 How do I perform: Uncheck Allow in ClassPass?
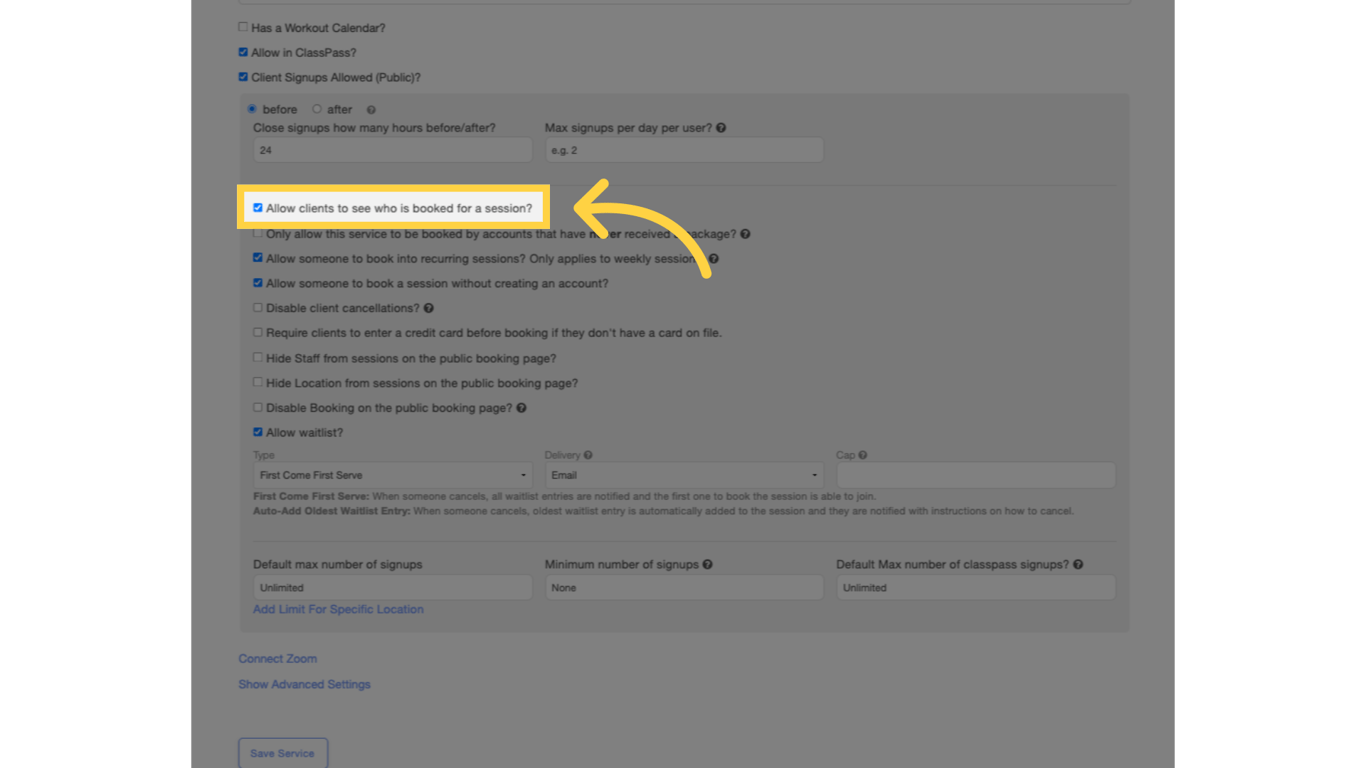(242, 52)
